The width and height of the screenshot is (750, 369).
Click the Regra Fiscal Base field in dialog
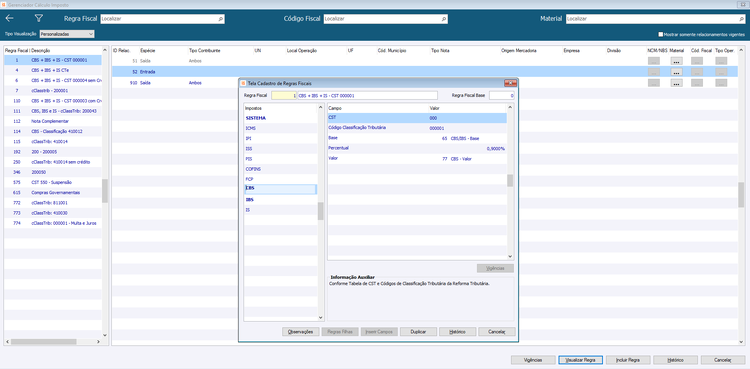pyautogui.click(x=502, y=96)
